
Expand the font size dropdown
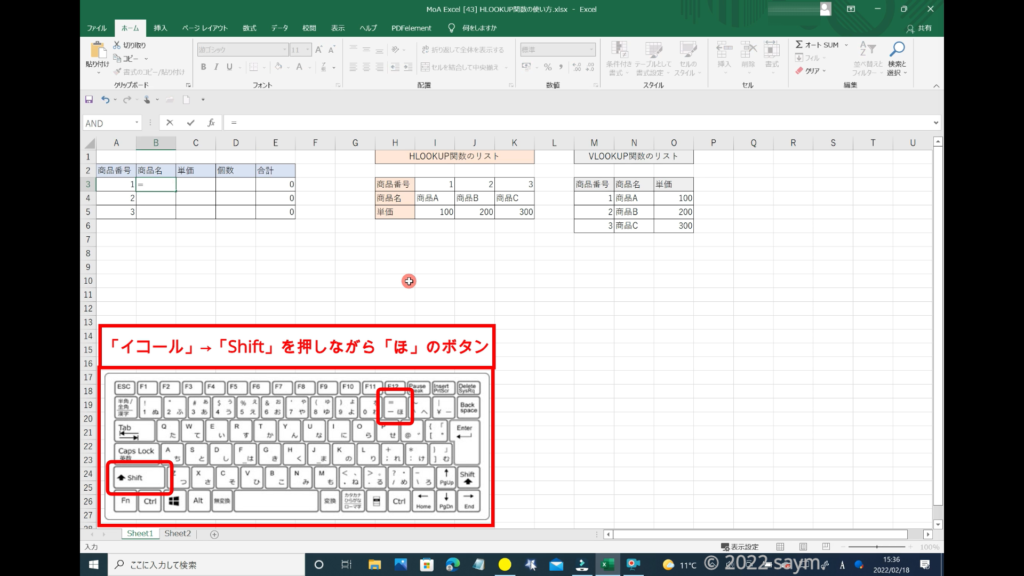[309, 49]
